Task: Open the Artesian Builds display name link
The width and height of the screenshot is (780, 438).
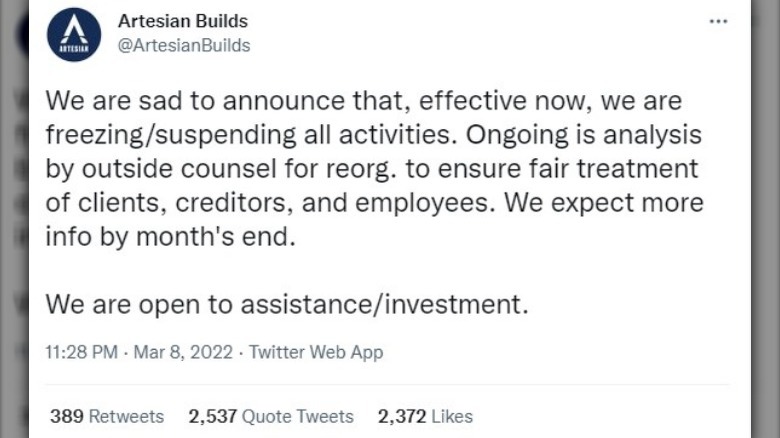Action: [x=182, y=21]
